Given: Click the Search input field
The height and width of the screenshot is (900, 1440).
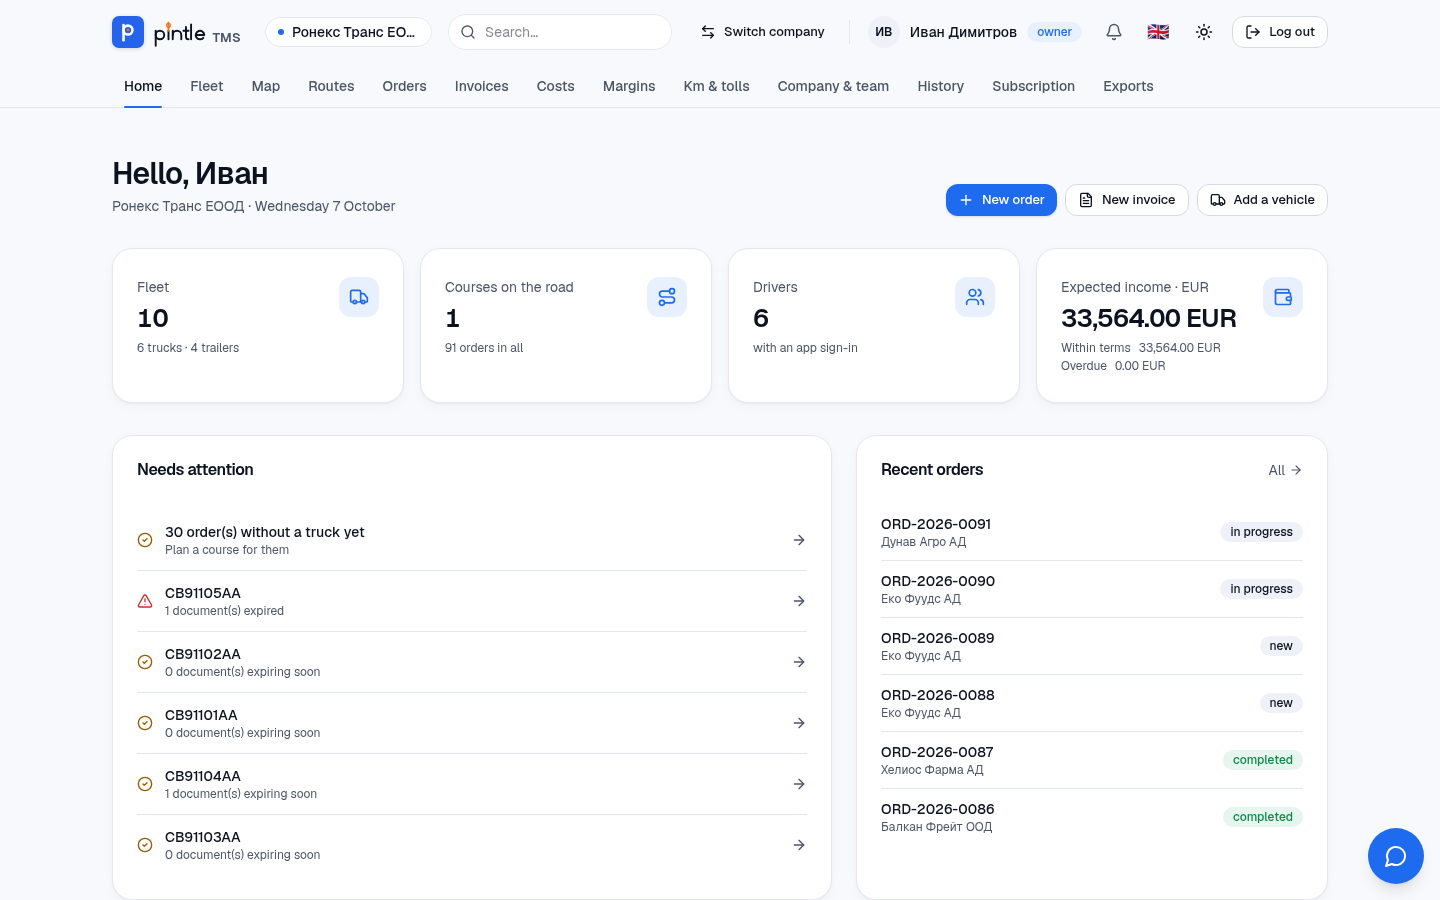Looking at the screenshot, I should point(560,32).
